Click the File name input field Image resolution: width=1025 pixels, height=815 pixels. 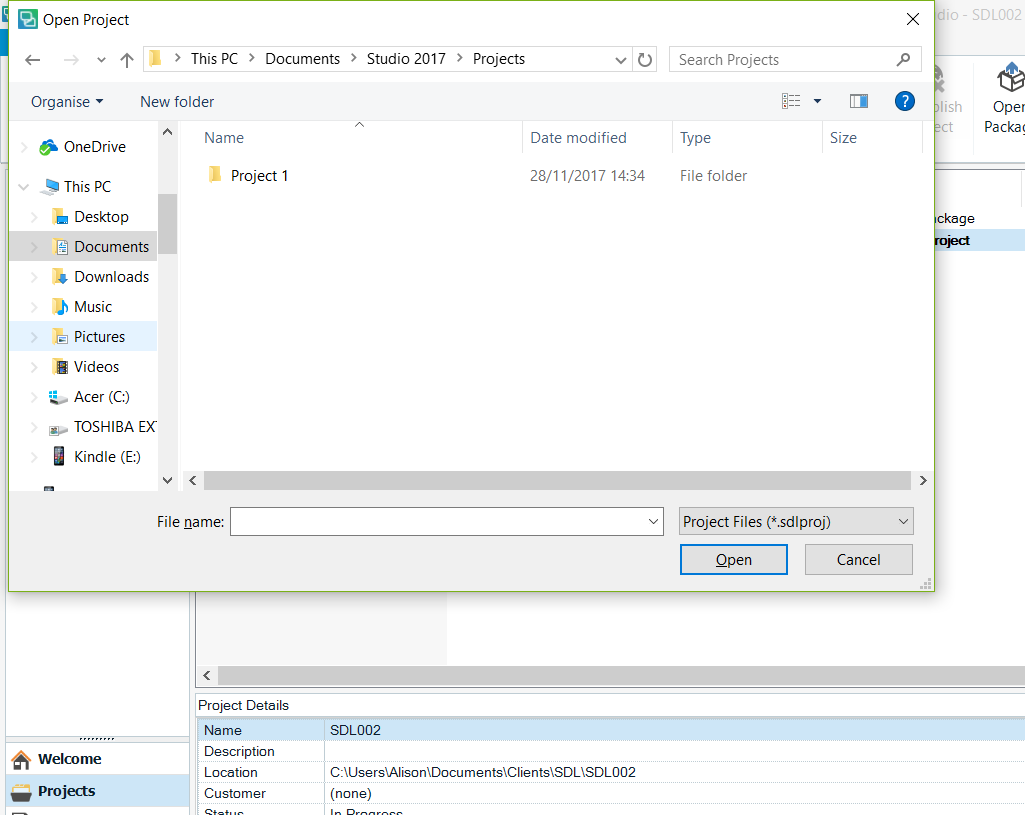438,522
